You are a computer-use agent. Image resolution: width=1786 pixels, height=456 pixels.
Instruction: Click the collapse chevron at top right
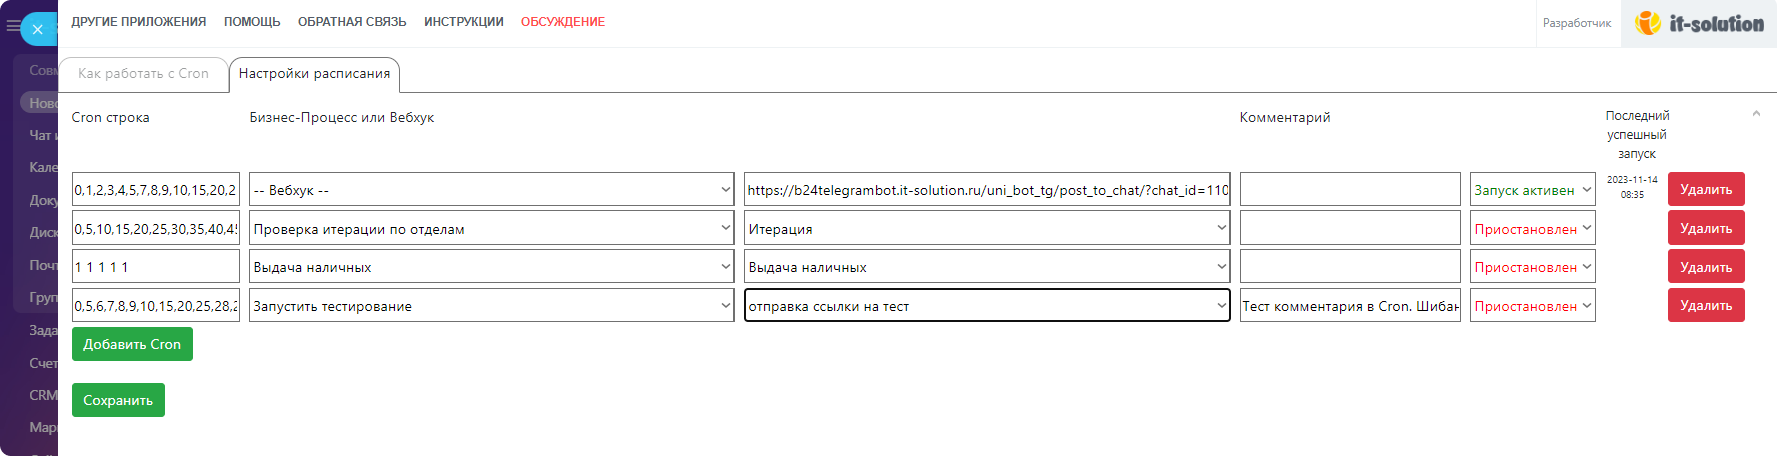click(x=1756, y=114)
